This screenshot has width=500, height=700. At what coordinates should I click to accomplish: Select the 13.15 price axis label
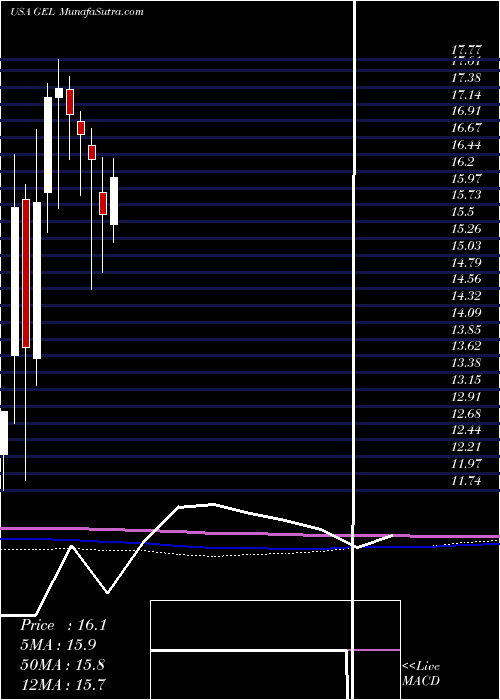[466, 380]
